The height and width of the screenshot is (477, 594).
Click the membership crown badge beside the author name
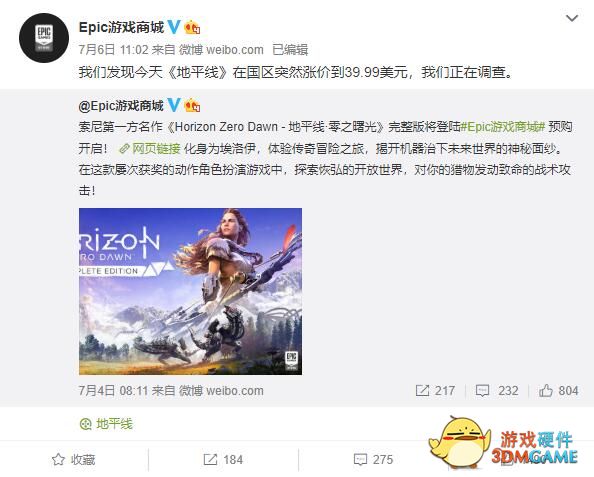pyautogui.click(x=192, y=27)
